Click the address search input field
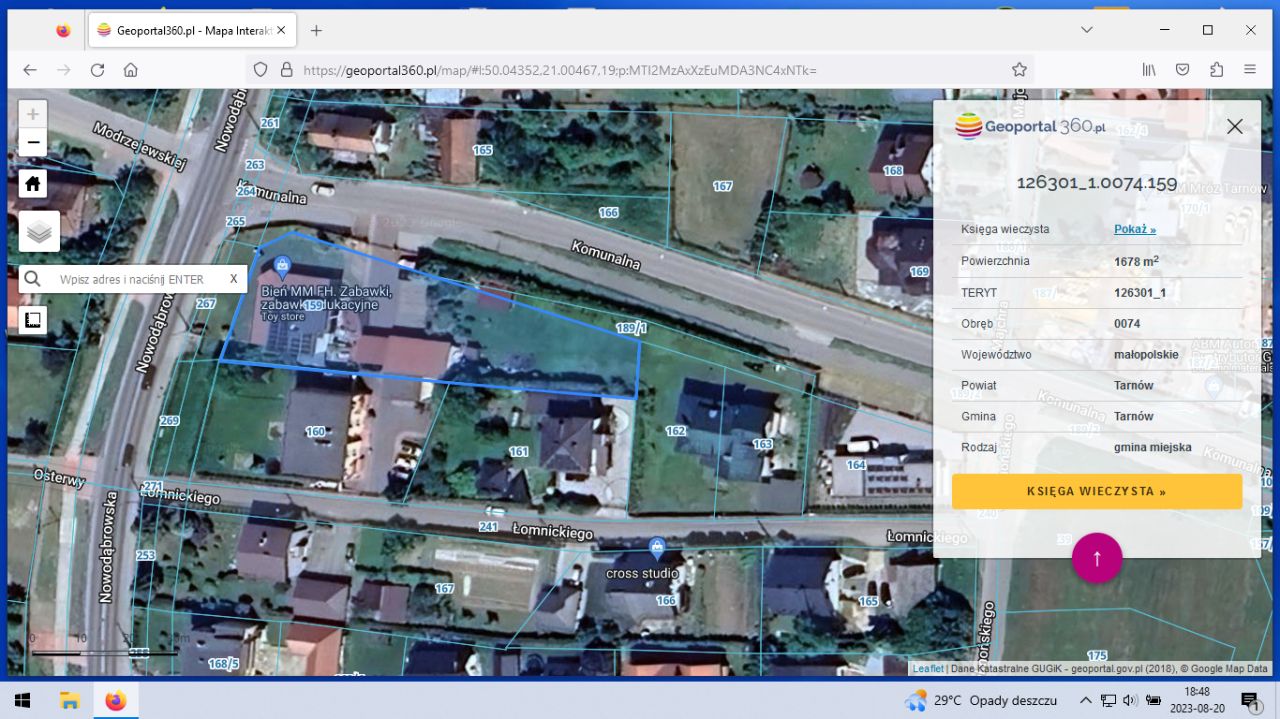The height and width of the screenshot is (719, 1280). click(135, 280)
